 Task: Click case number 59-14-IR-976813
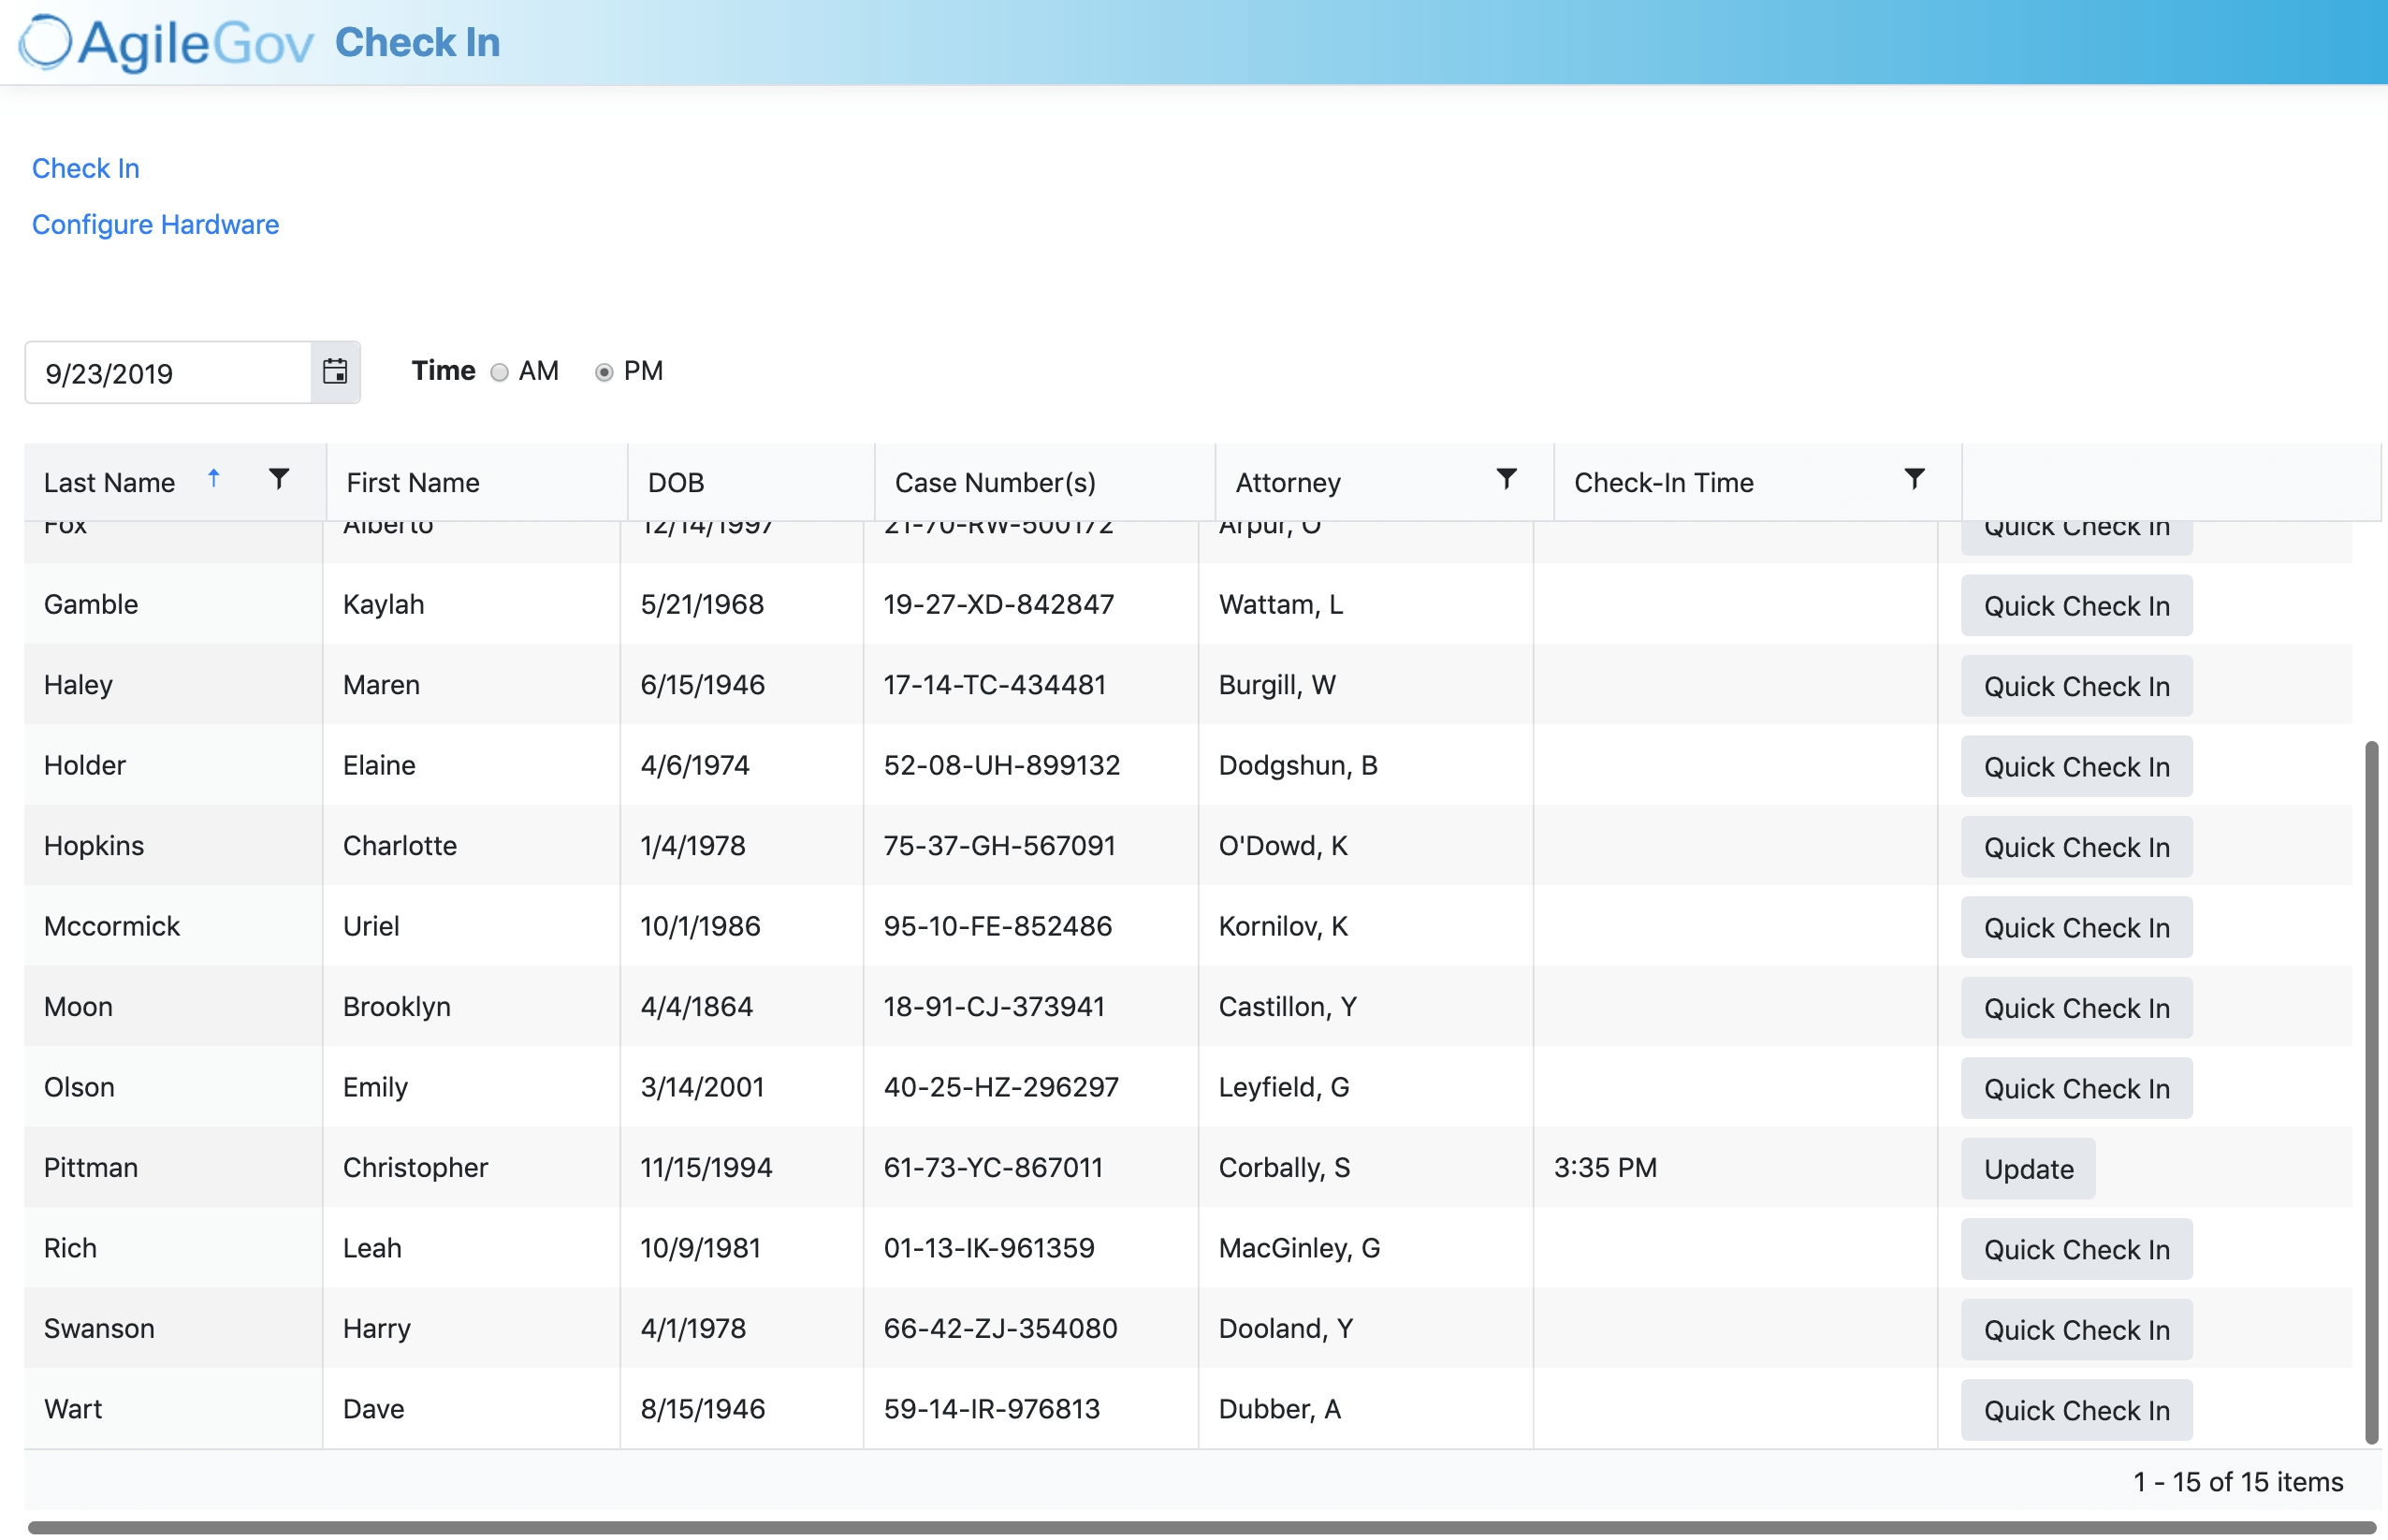[991, 1409]
